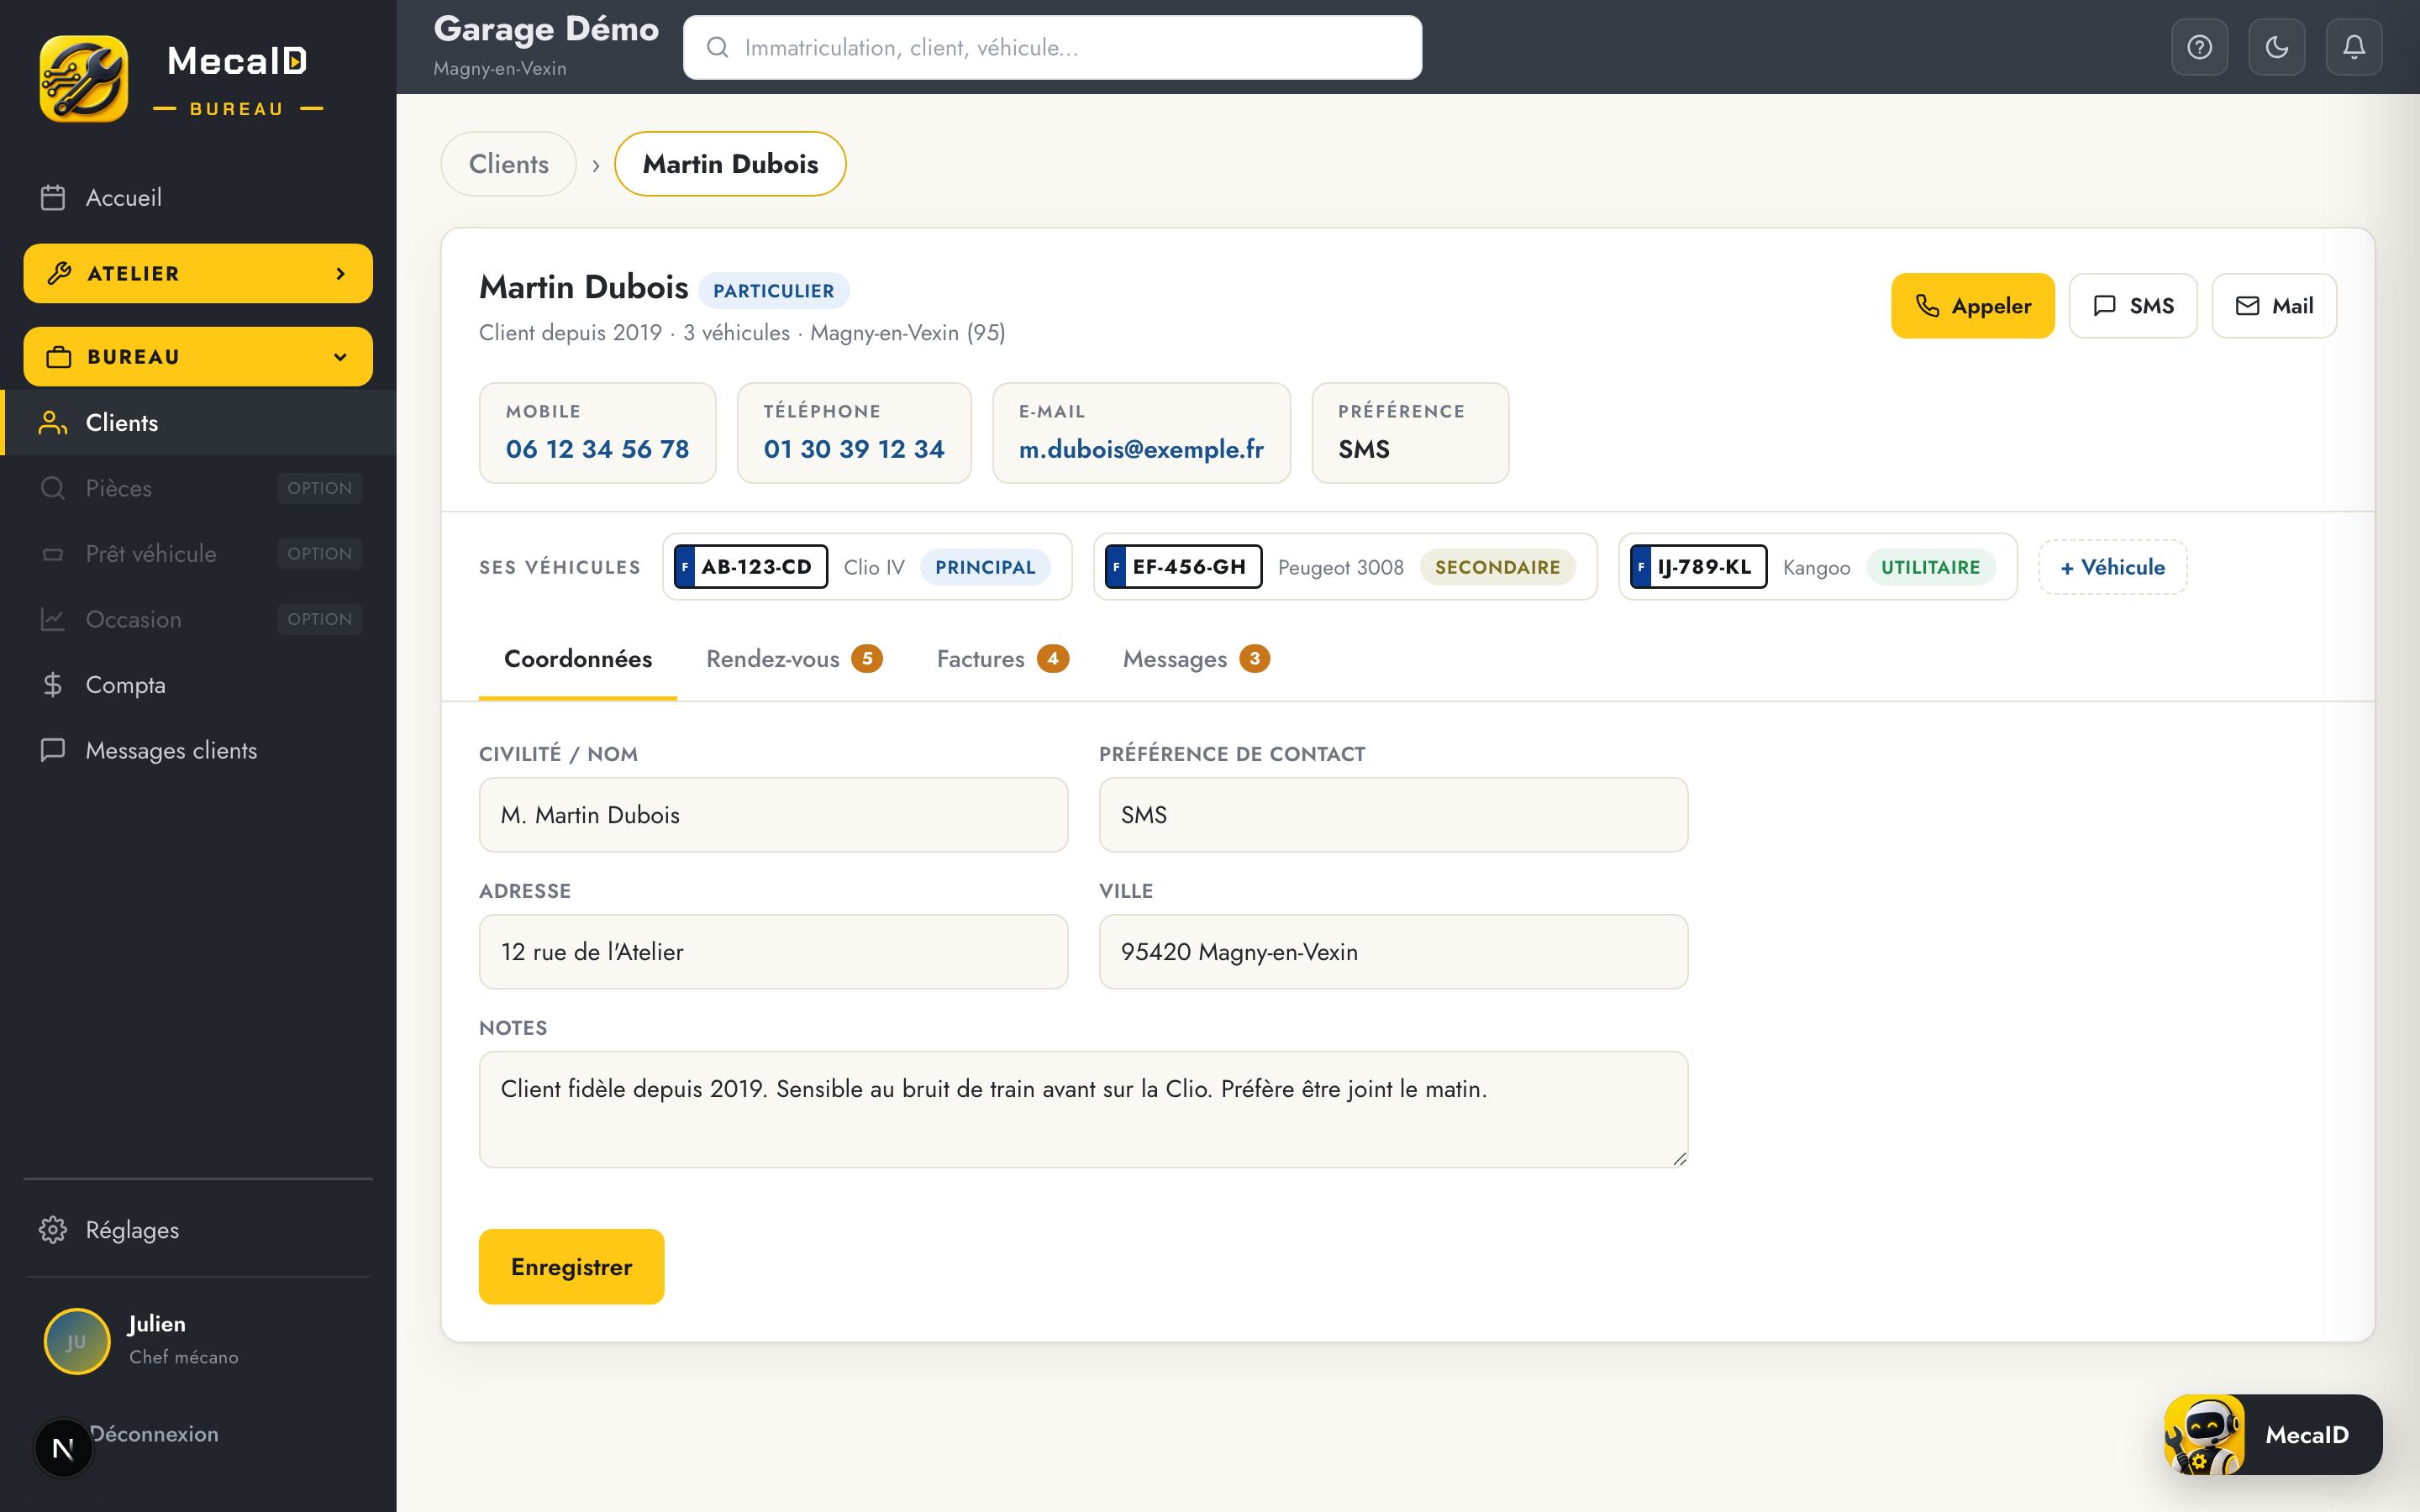Select the Coordonnées tab
This screenshot has height=1512, width=2420.
(578, 659)
